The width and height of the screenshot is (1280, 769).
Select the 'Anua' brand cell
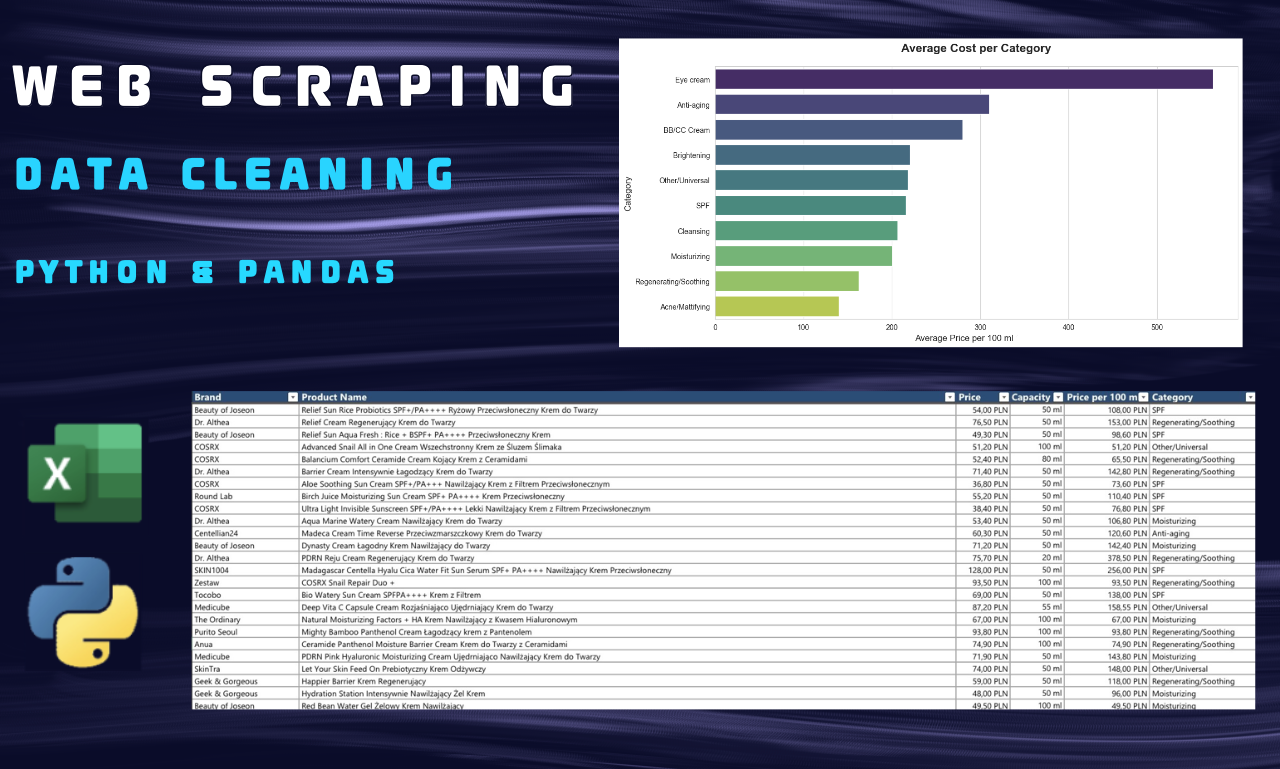point(245,644)
